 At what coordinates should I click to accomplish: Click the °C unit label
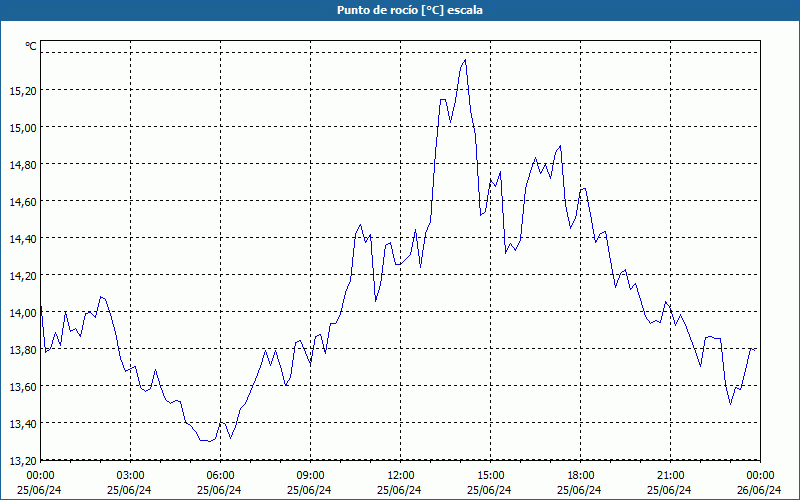point(31,46)
